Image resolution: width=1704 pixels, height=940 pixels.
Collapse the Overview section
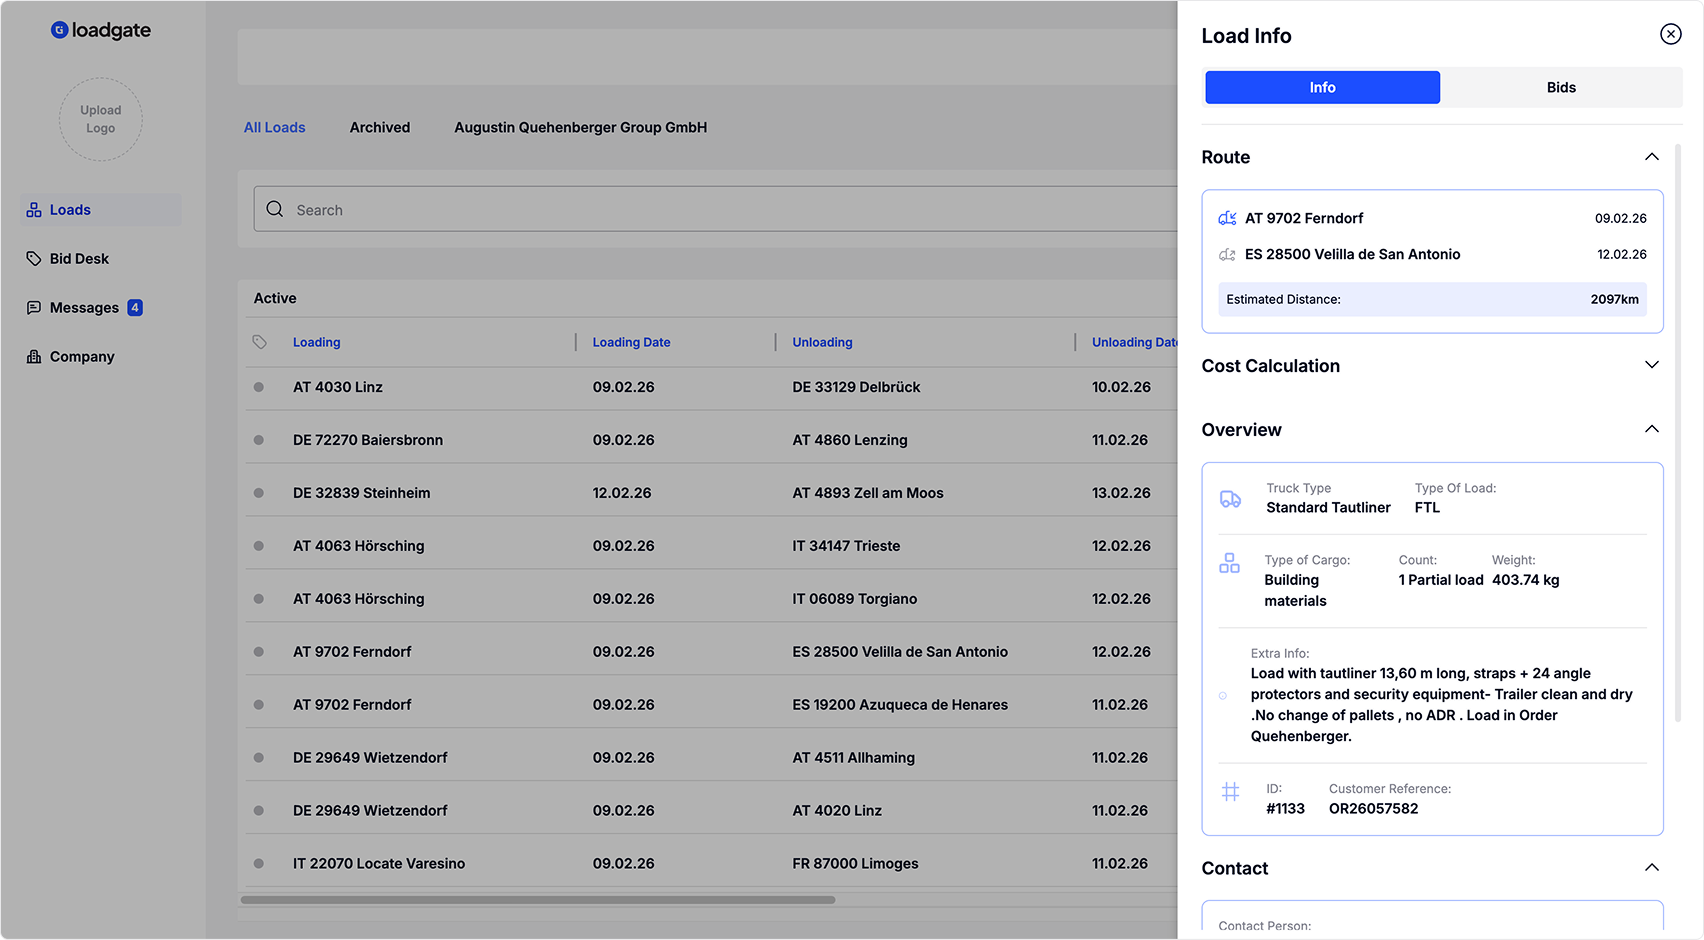click(1651, 429)
